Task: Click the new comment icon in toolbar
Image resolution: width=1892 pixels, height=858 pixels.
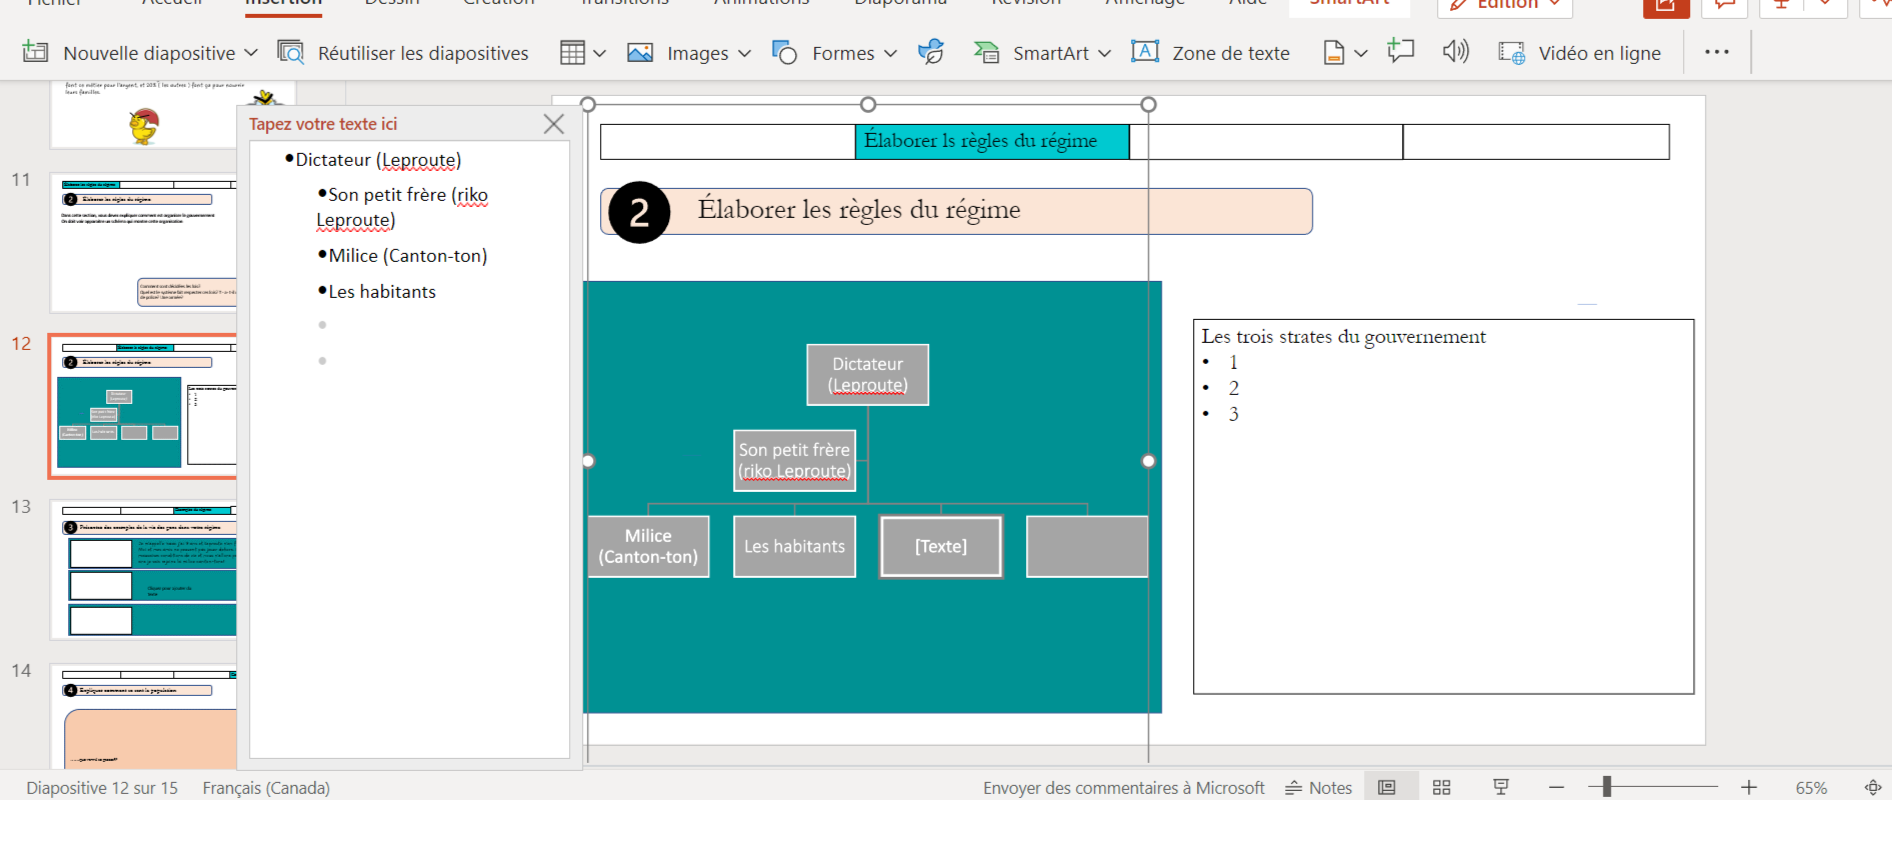Action: [1400, 52]
